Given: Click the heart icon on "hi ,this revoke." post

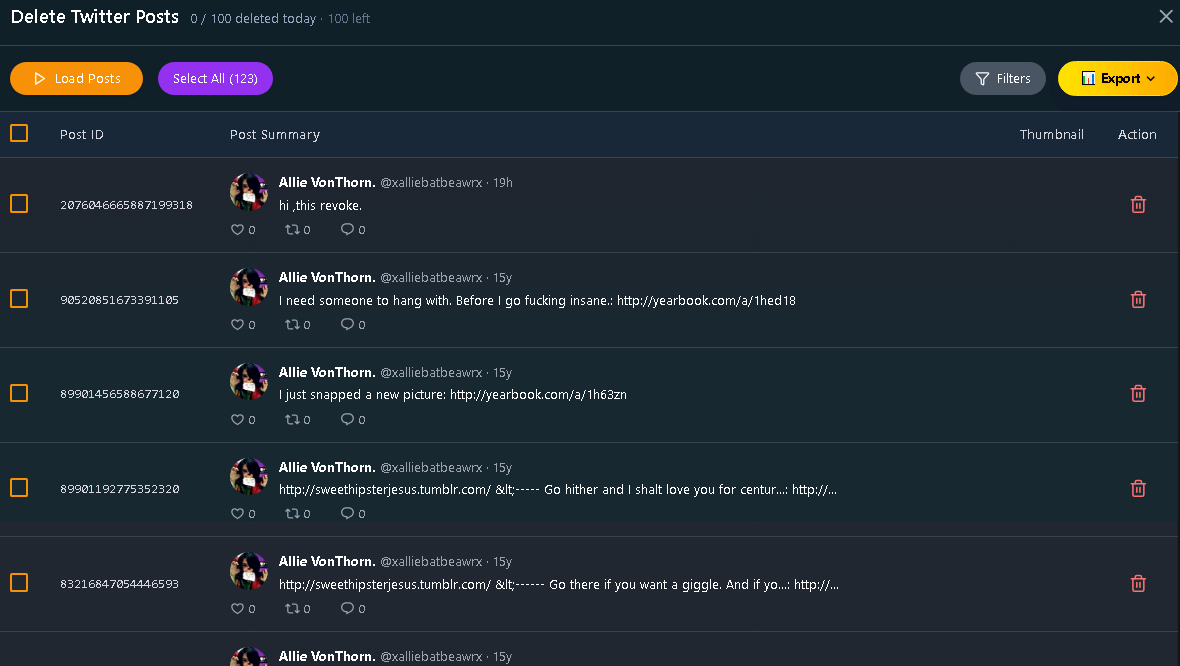Looking at the screenshot, I should (x=237, y=230).
